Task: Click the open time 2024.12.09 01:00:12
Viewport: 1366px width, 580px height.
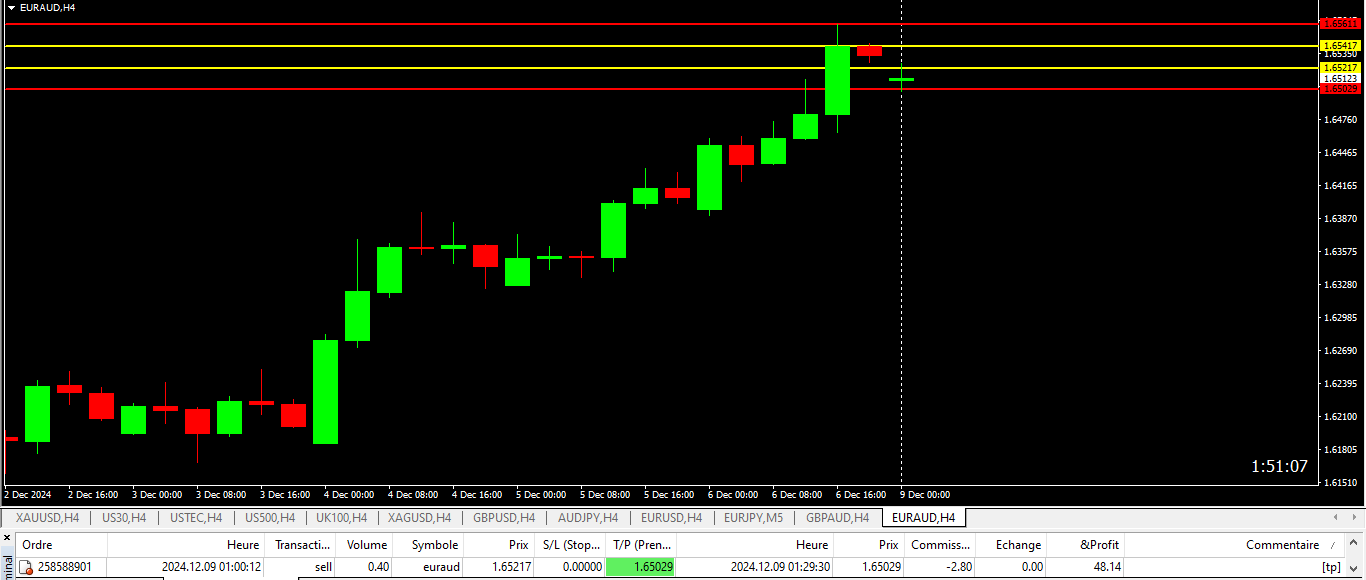Action: (x=211, y=567)
